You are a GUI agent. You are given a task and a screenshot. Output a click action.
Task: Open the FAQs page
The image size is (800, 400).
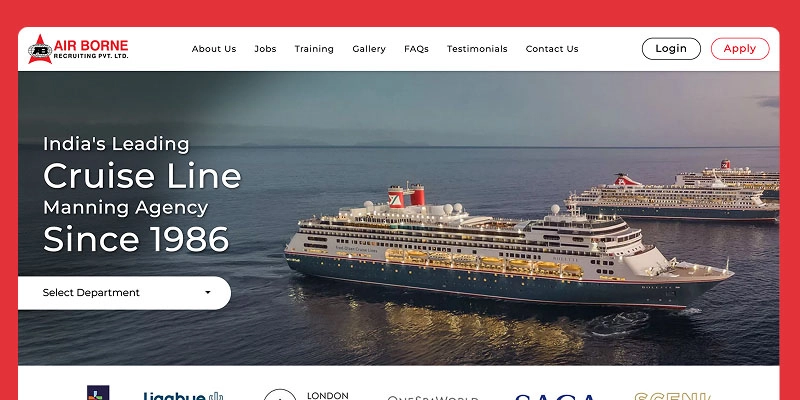point(416,49)
